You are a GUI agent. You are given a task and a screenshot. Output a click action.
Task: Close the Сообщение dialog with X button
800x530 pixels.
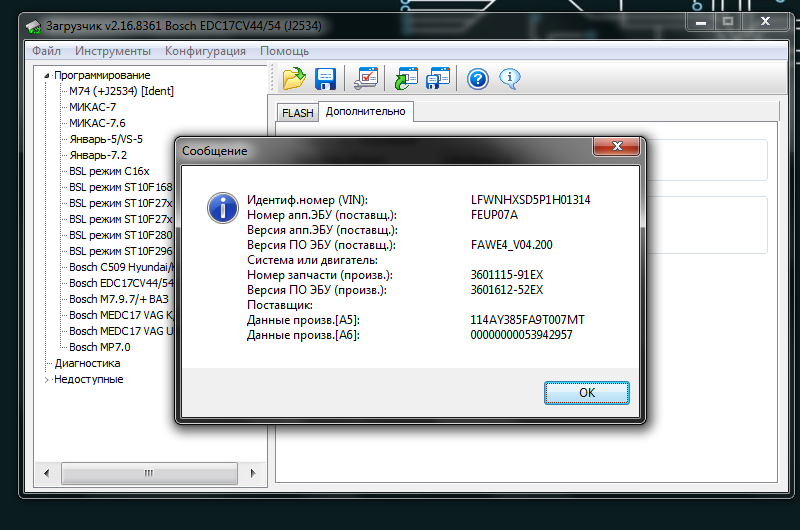pyautogui.click(x=617, y=149)
